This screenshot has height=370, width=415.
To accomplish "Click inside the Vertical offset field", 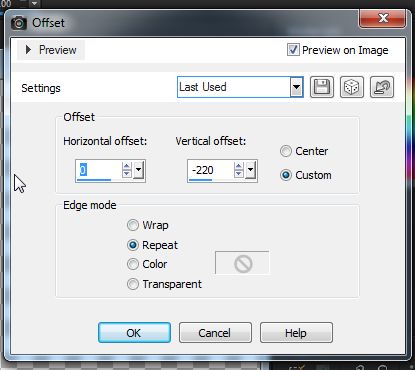I will pos(211,170).
